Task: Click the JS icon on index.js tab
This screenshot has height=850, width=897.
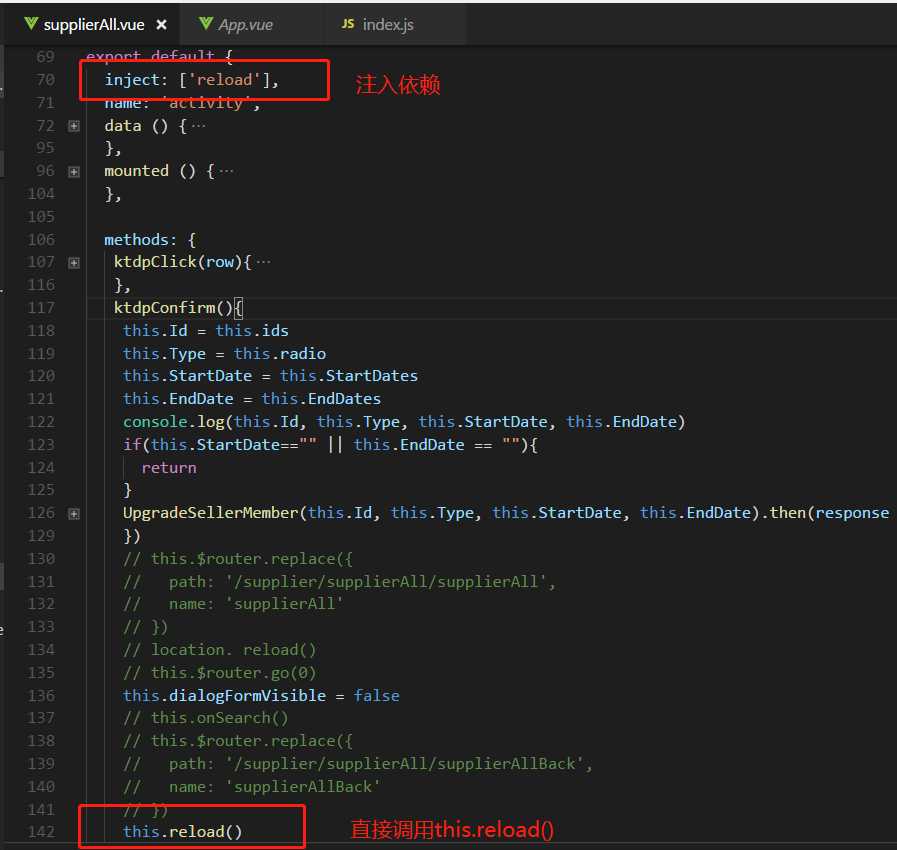Action: click(x=348, y=24)
